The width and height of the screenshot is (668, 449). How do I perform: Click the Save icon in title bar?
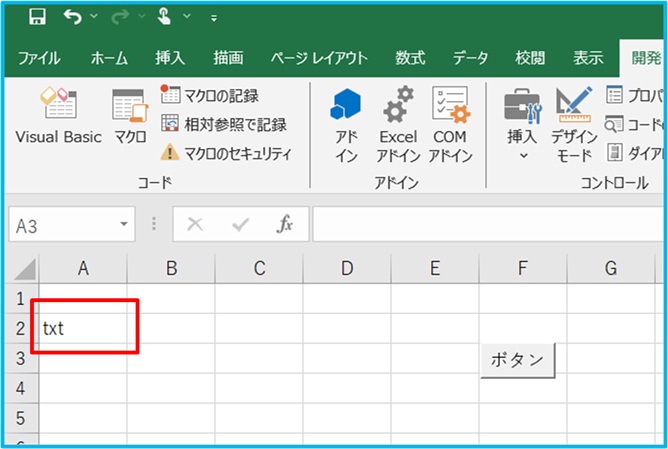tap(37, 17)
